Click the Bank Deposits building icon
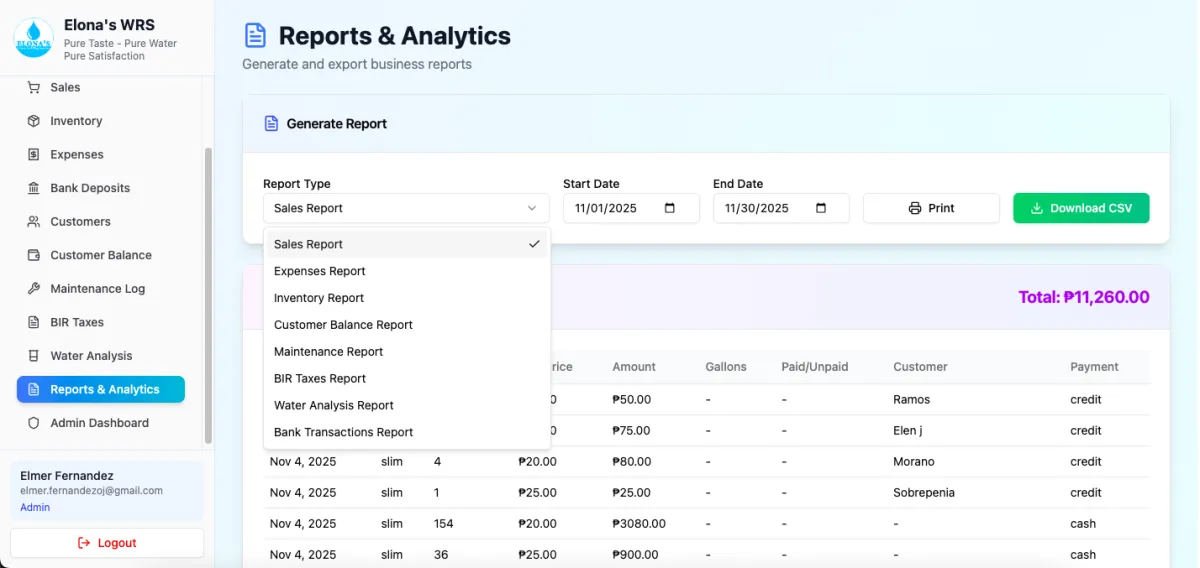 [34, 188]
